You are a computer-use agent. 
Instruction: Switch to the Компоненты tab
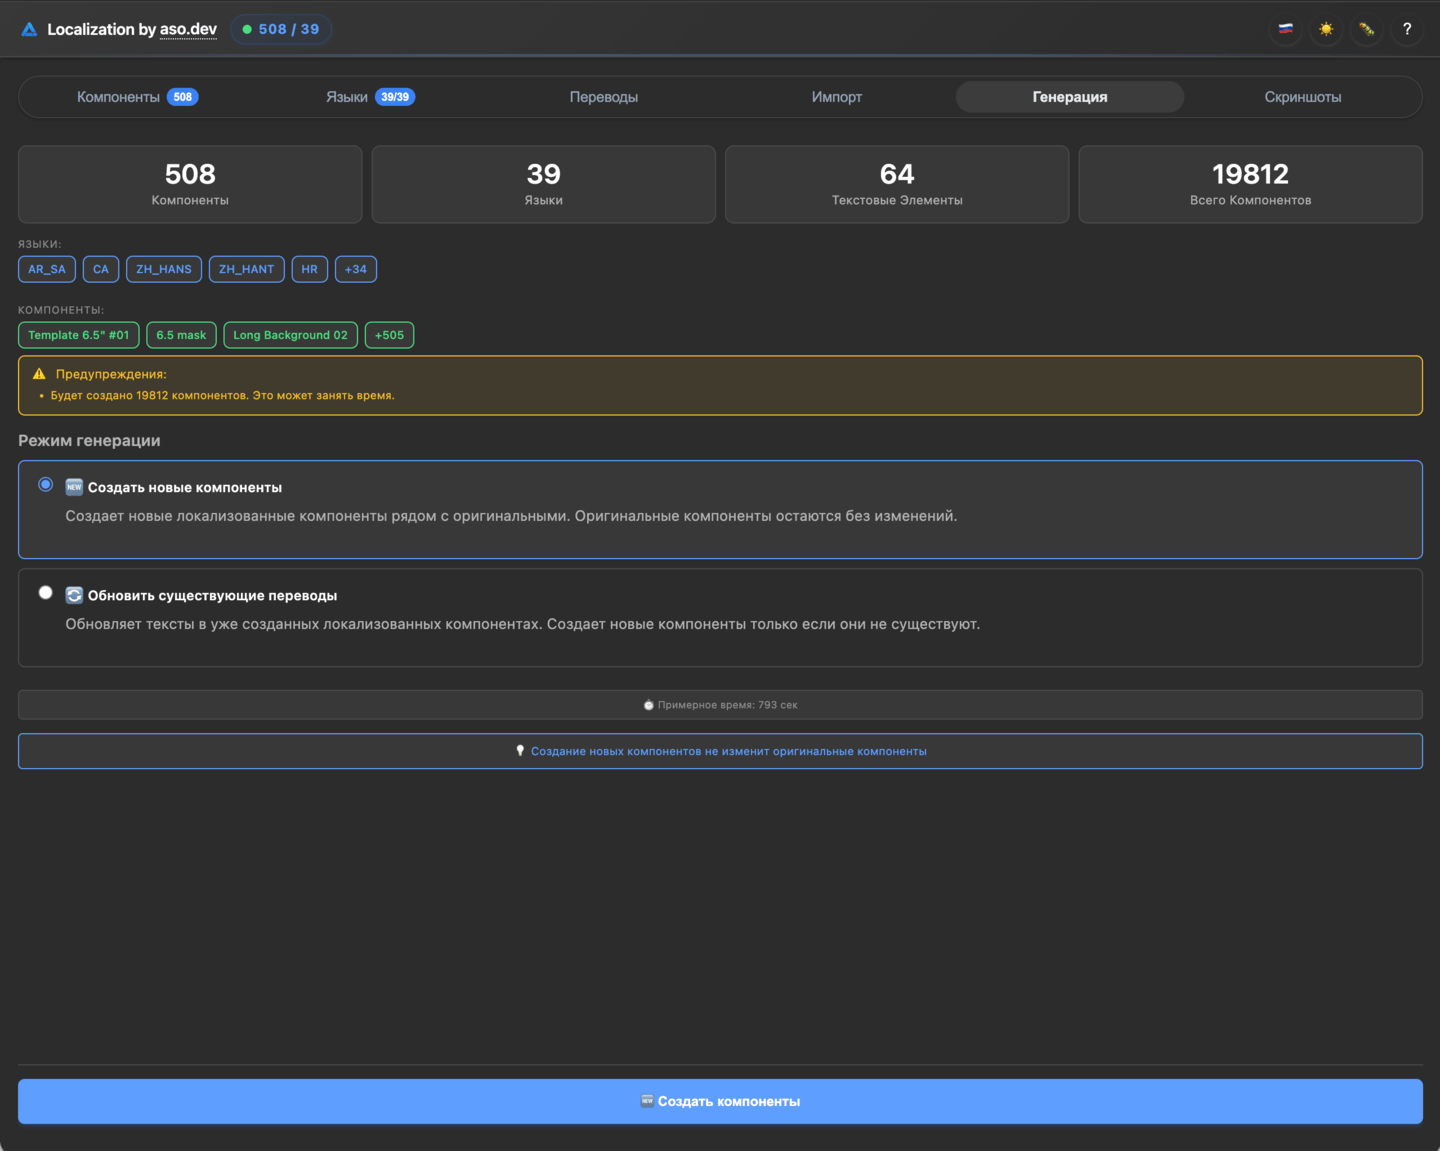(137, 97)
